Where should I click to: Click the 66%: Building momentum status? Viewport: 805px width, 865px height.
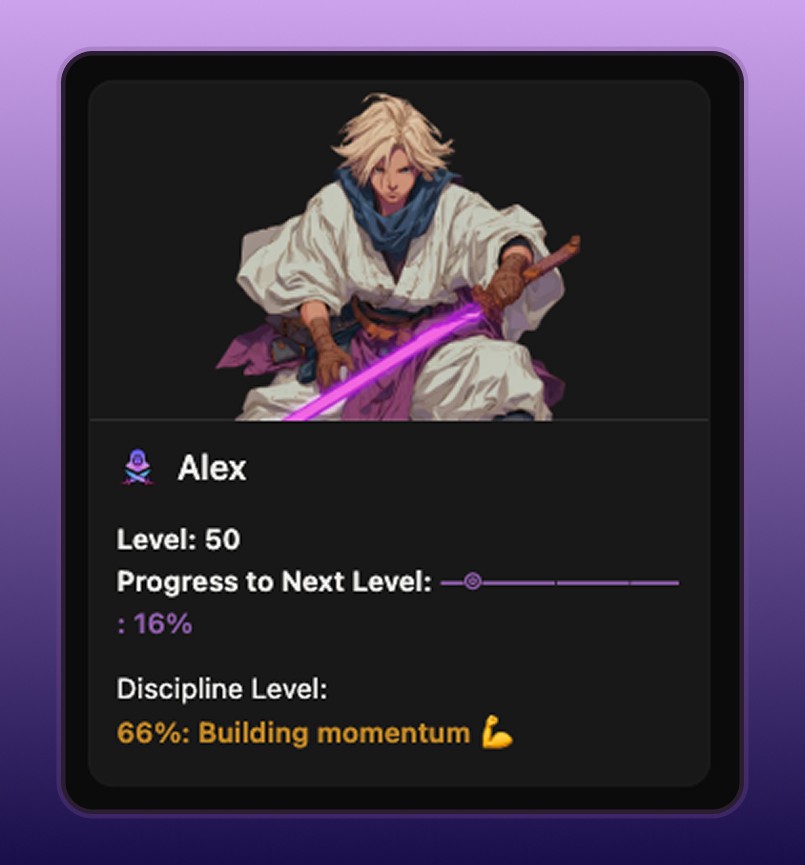click(x=293, y=733)
